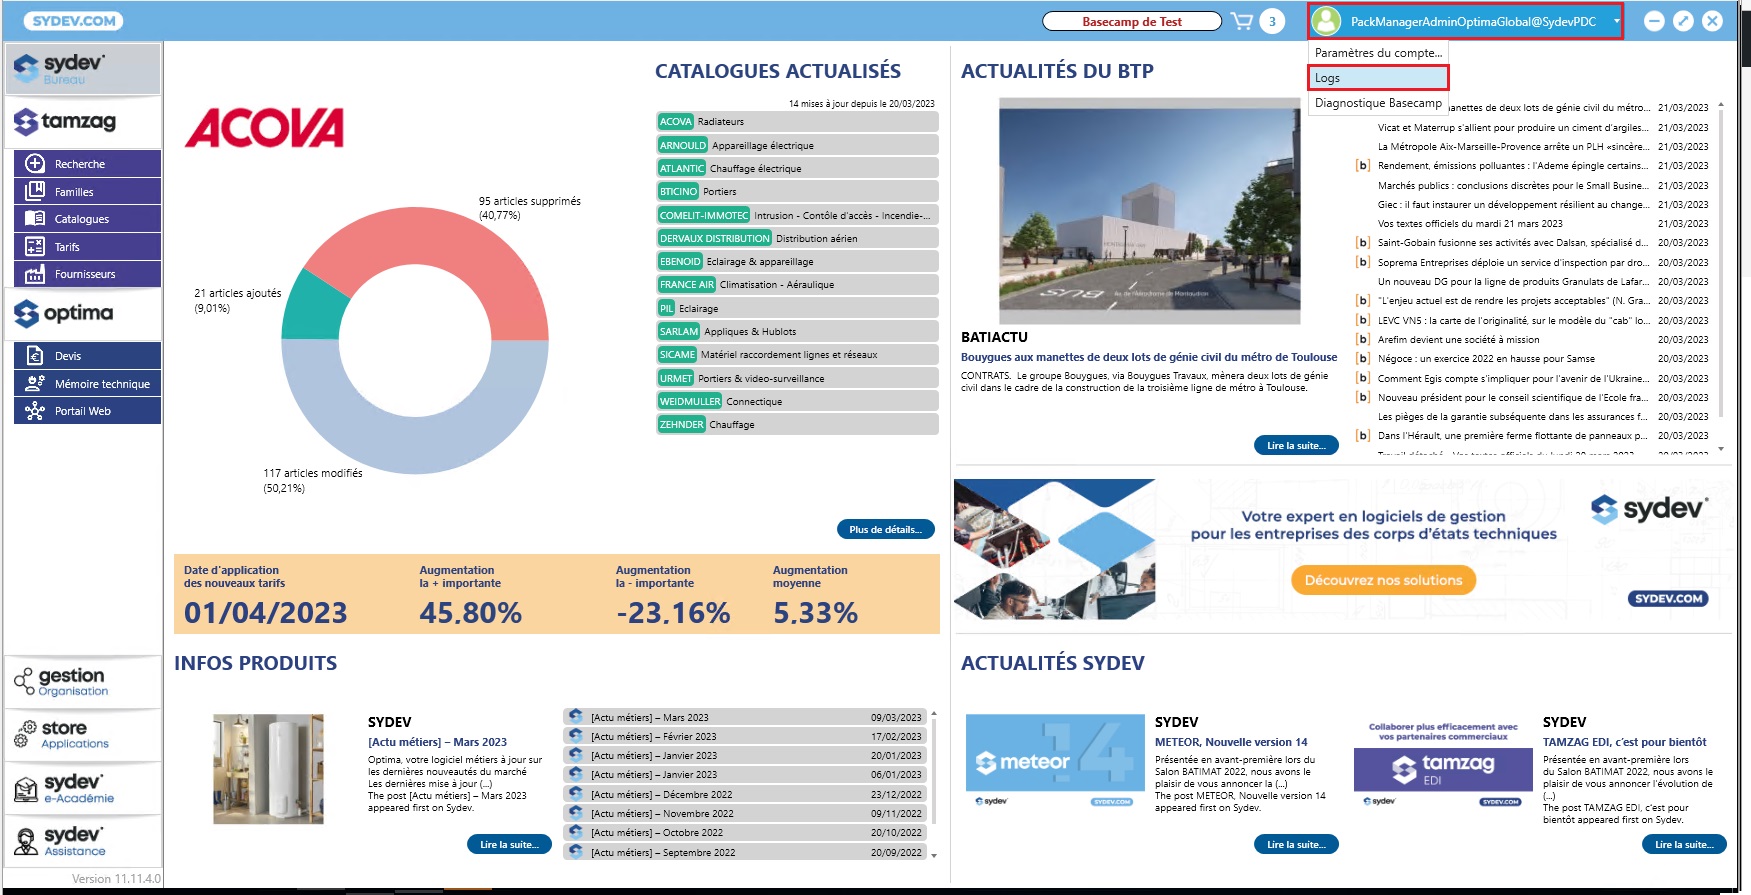The width and height of the screenshot is (1751, 895).
Task: Click icon beside Actu métiers Décembre 2022 row
Action: click(x=575, y=794)
